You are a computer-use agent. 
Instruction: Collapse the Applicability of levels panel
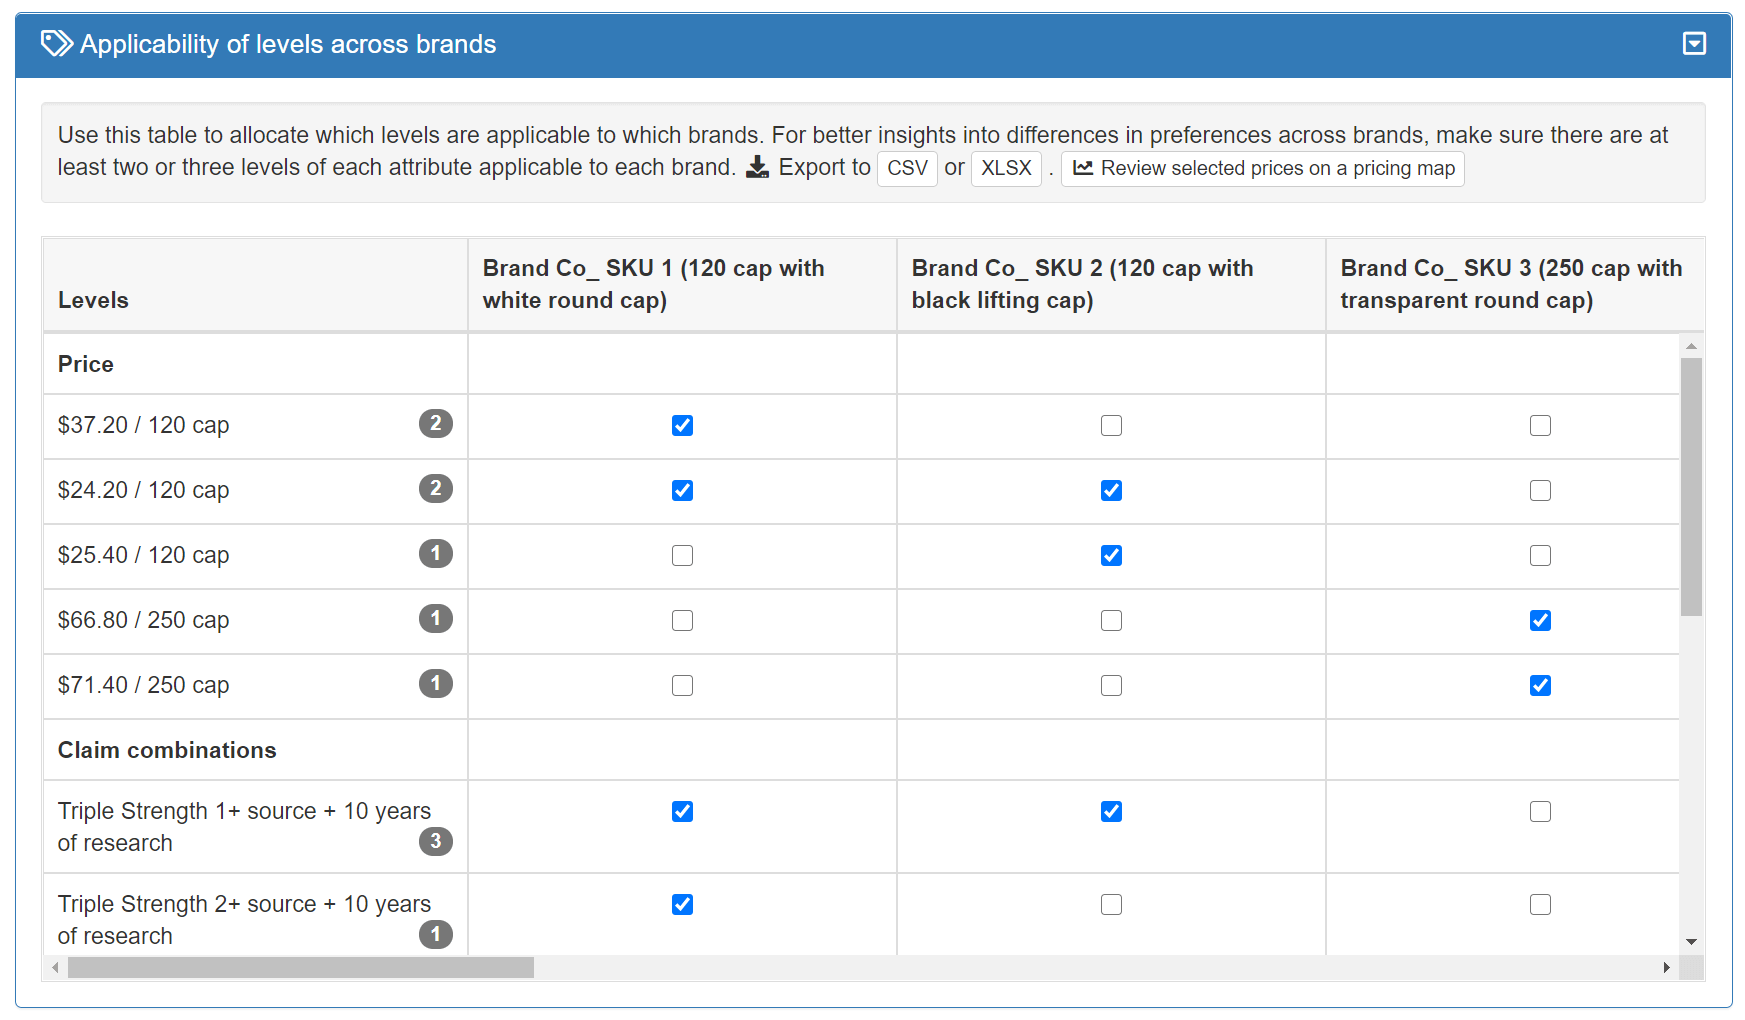1694,43
